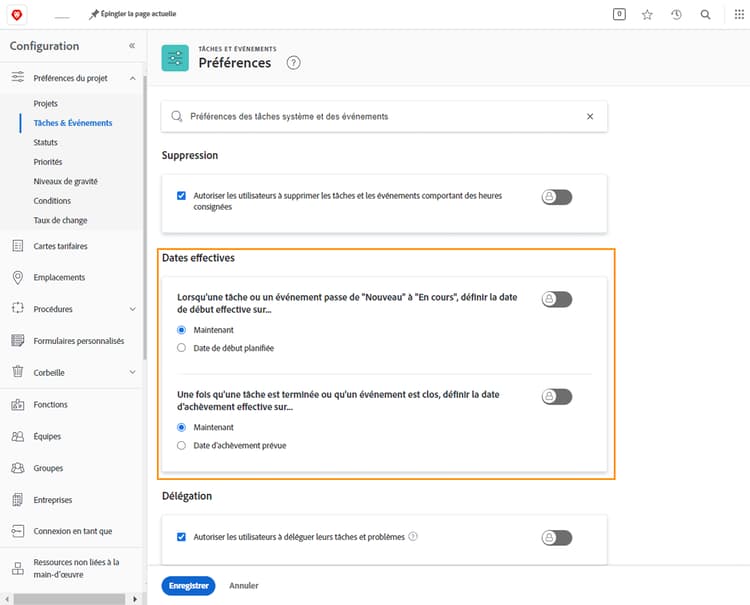Click the pin icon for Épingler la page actuelle

[x=94, y=14]
